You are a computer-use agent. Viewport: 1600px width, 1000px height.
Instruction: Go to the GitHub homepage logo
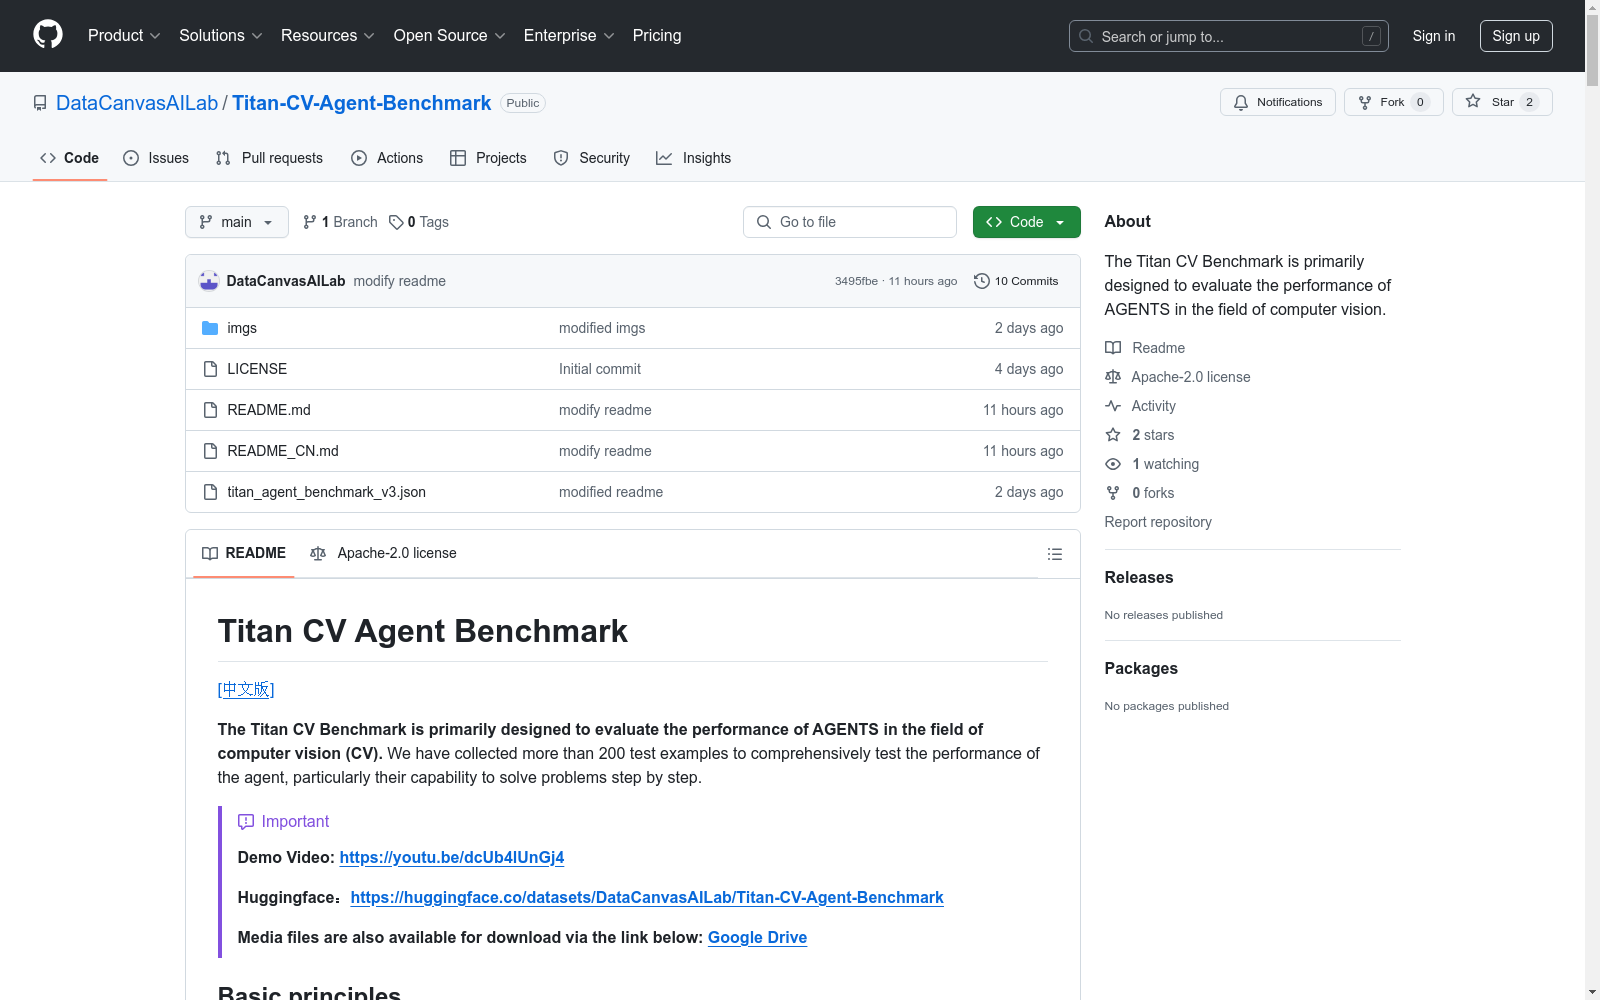[x=48, y=35]
